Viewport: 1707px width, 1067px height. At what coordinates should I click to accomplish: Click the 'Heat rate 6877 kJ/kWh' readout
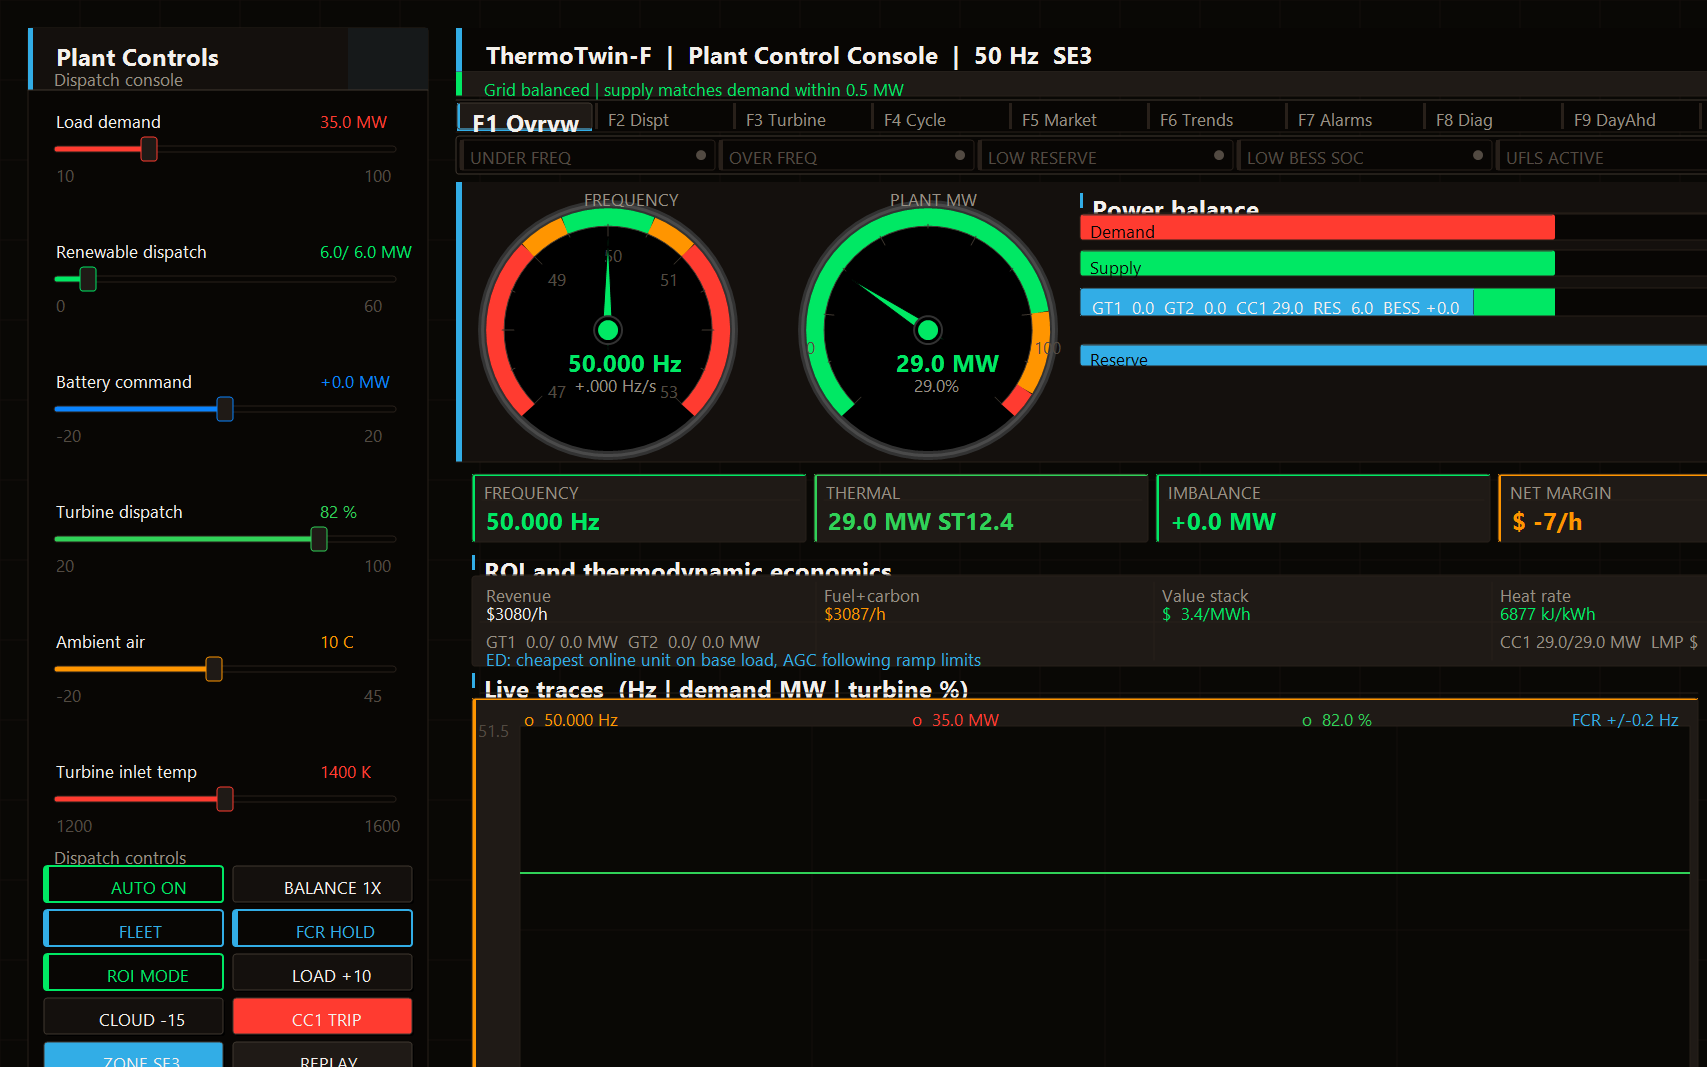pyautogui.click(x=1548, y=605)
